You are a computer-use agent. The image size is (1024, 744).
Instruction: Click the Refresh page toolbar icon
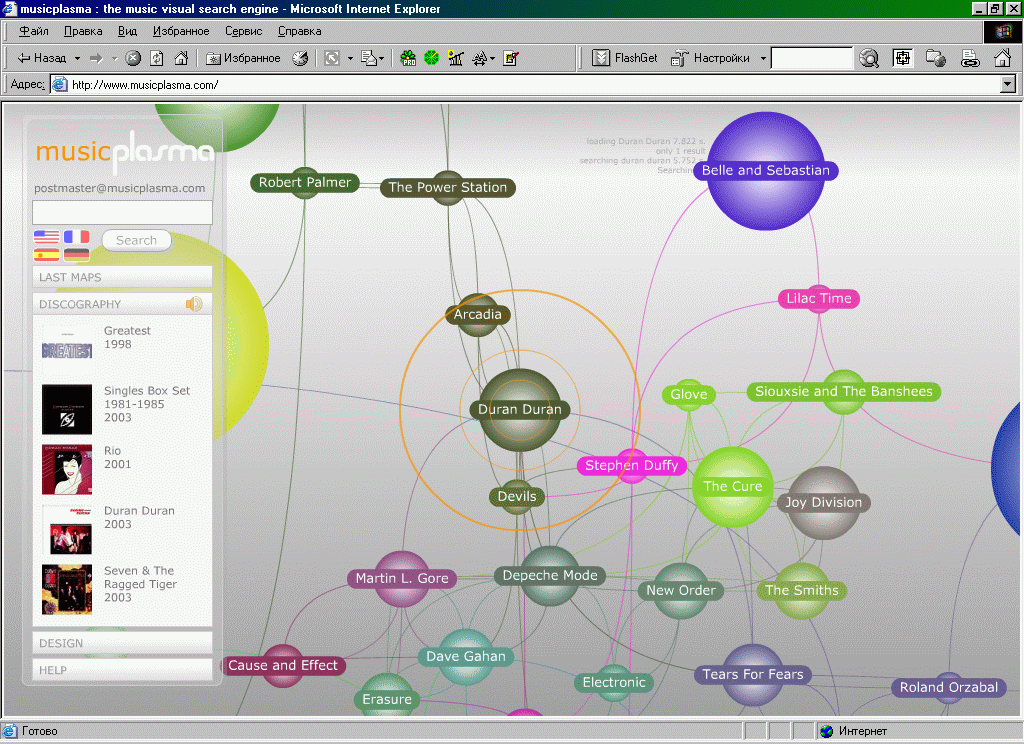pyautogui.click(x=157, y=58)
